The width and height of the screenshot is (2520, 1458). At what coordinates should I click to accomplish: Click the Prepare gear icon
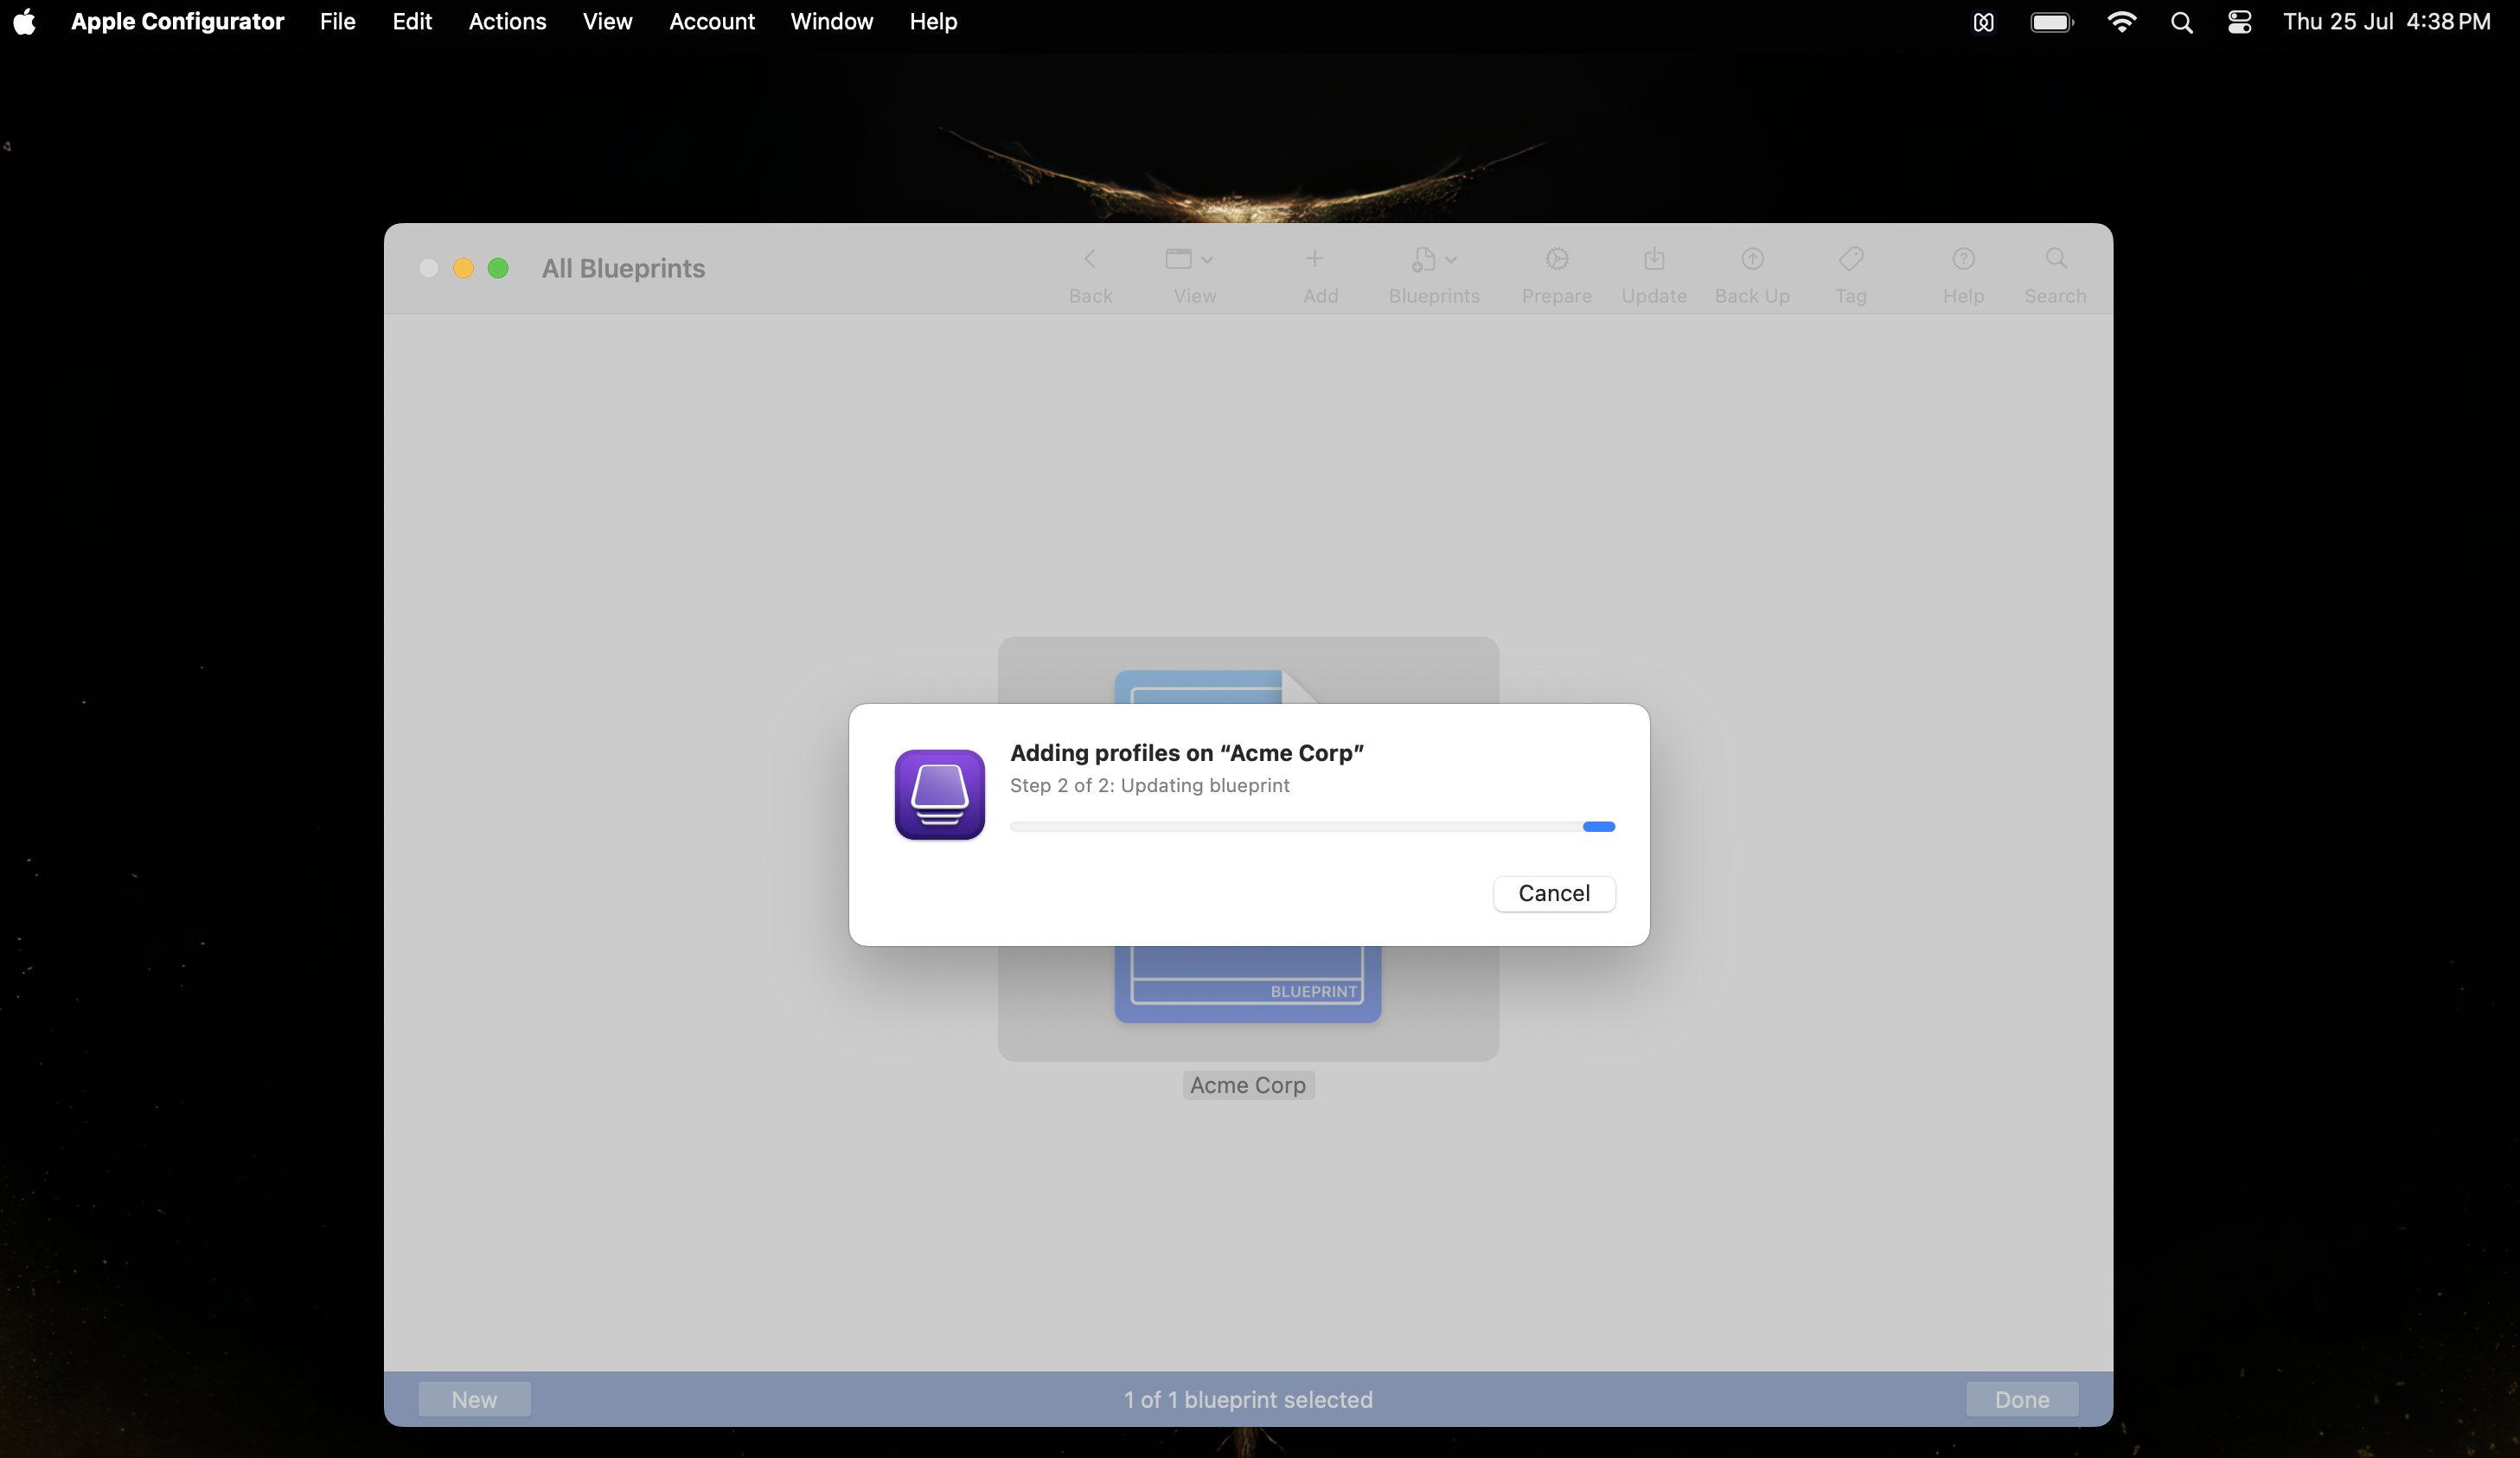point(1557,259)
